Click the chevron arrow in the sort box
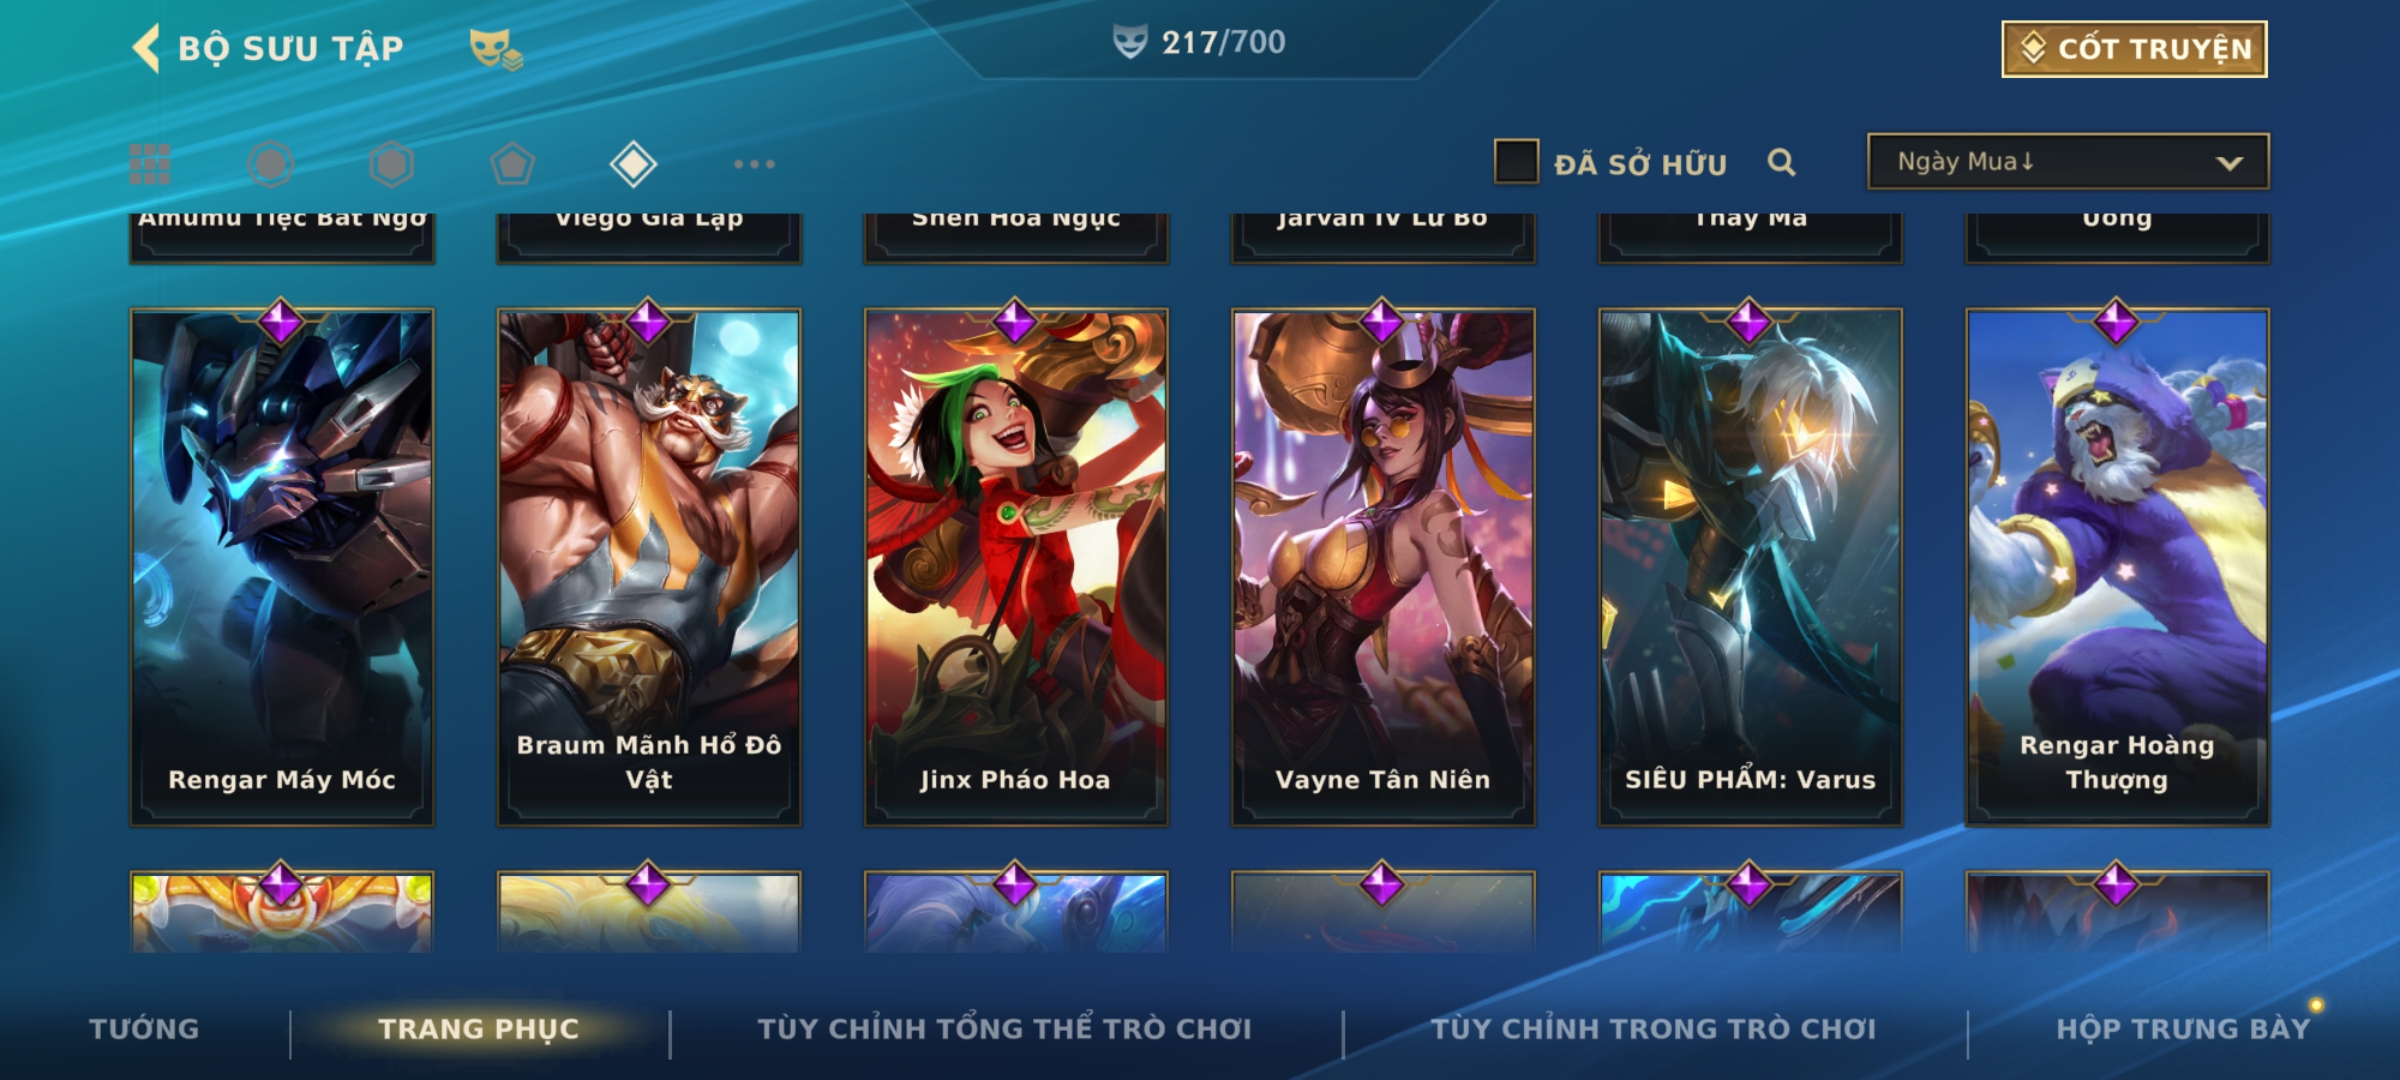The width and height of the screenshot is (2400, 1080). tap(2229, 163)
